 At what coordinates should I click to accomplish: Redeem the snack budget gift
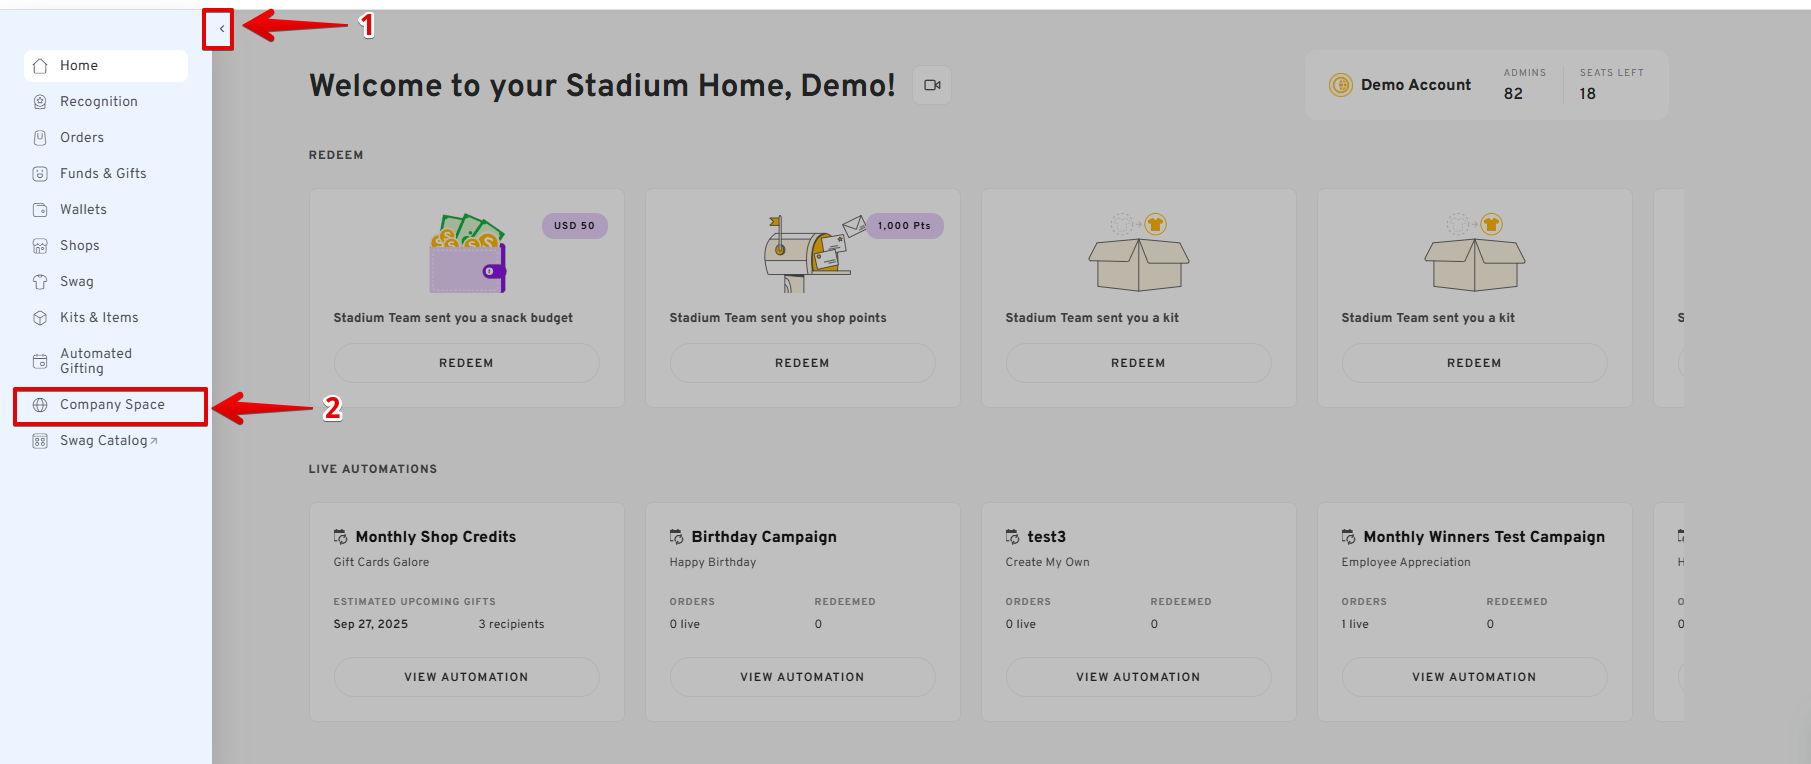pos(466,363)
